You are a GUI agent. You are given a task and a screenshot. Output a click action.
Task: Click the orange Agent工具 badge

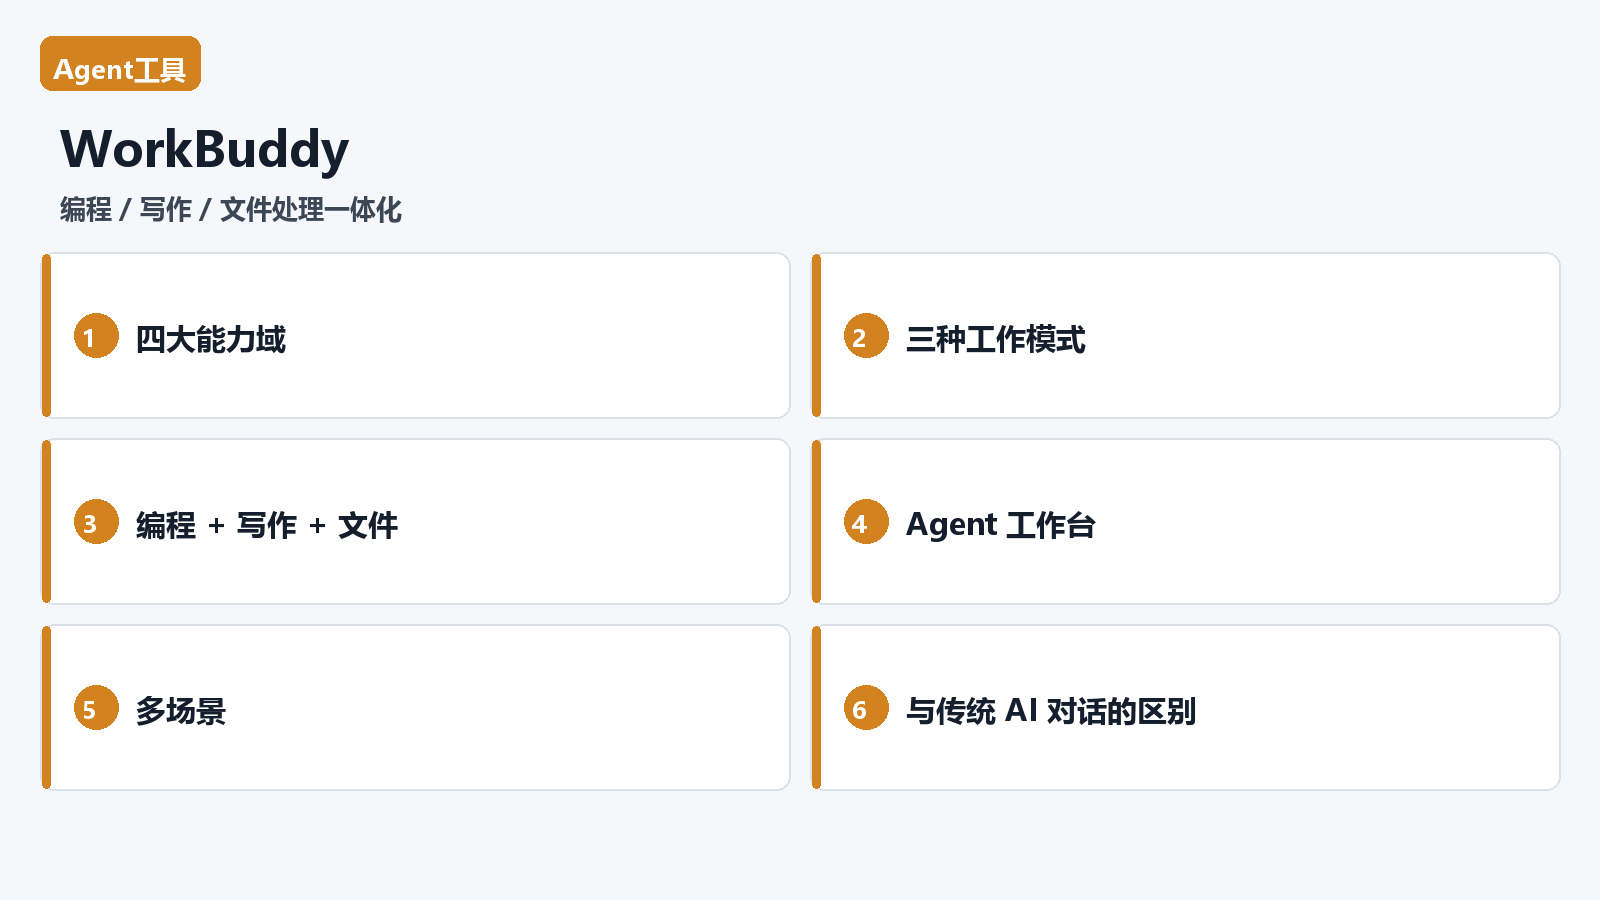pyautogui.click(x=120, y=64)
